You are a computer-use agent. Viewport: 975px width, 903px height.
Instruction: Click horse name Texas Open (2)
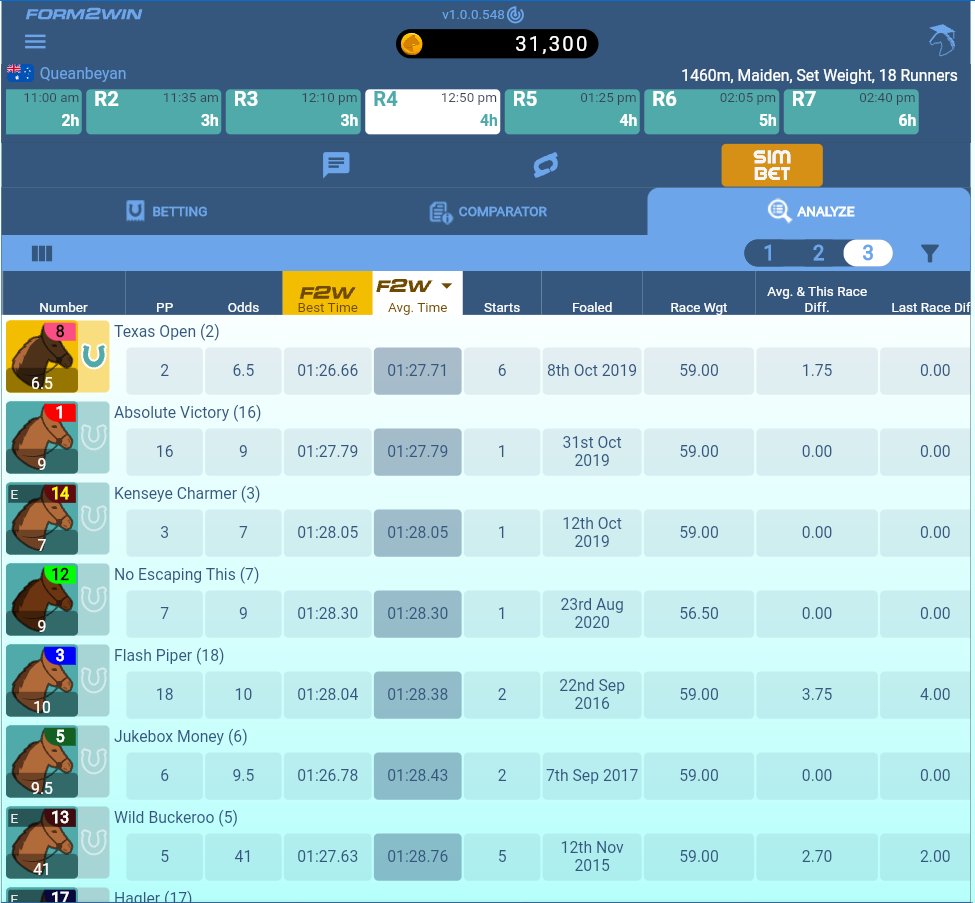167,331
